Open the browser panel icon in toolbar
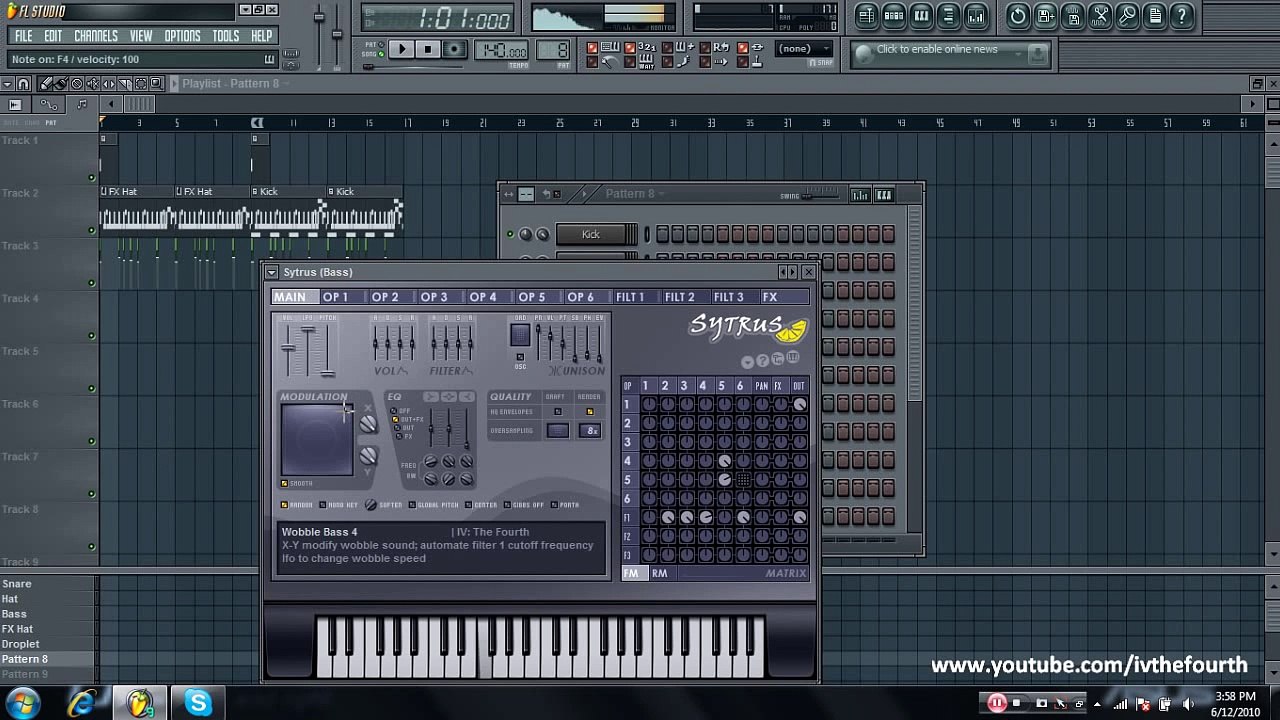The image size is (1280, 720). (948, 16)
